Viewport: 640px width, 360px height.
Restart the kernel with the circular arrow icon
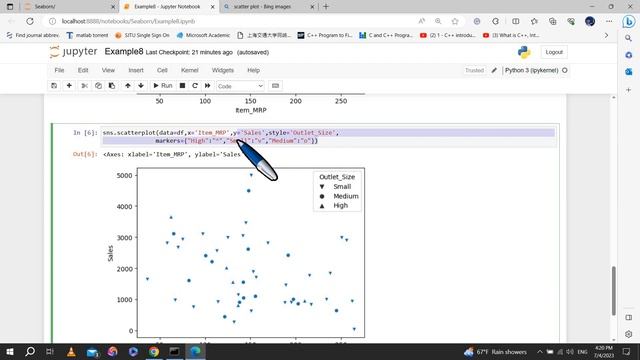pos(195,86)
